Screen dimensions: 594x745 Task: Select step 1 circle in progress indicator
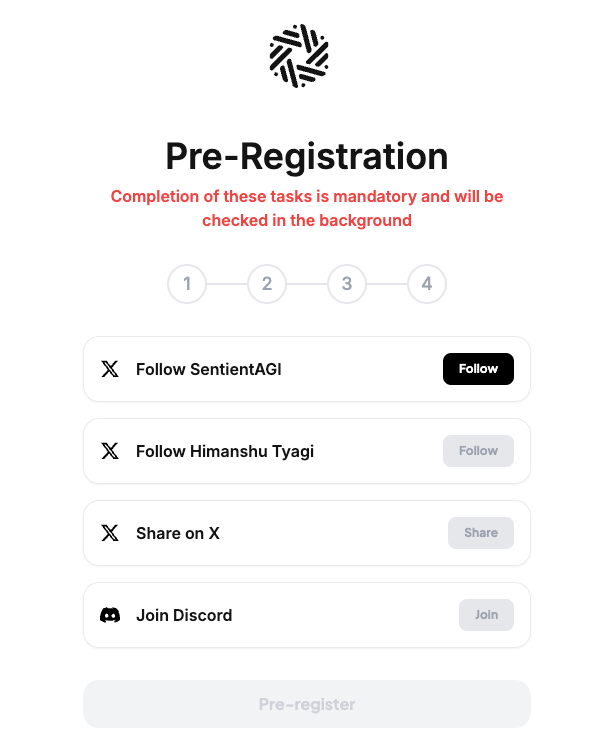187,284
